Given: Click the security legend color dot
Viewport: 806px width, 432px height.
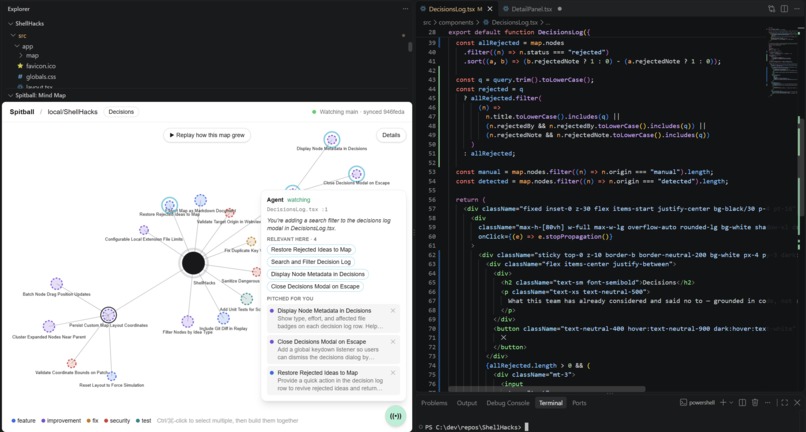Looking at the screenshot, I should (106, 421).
